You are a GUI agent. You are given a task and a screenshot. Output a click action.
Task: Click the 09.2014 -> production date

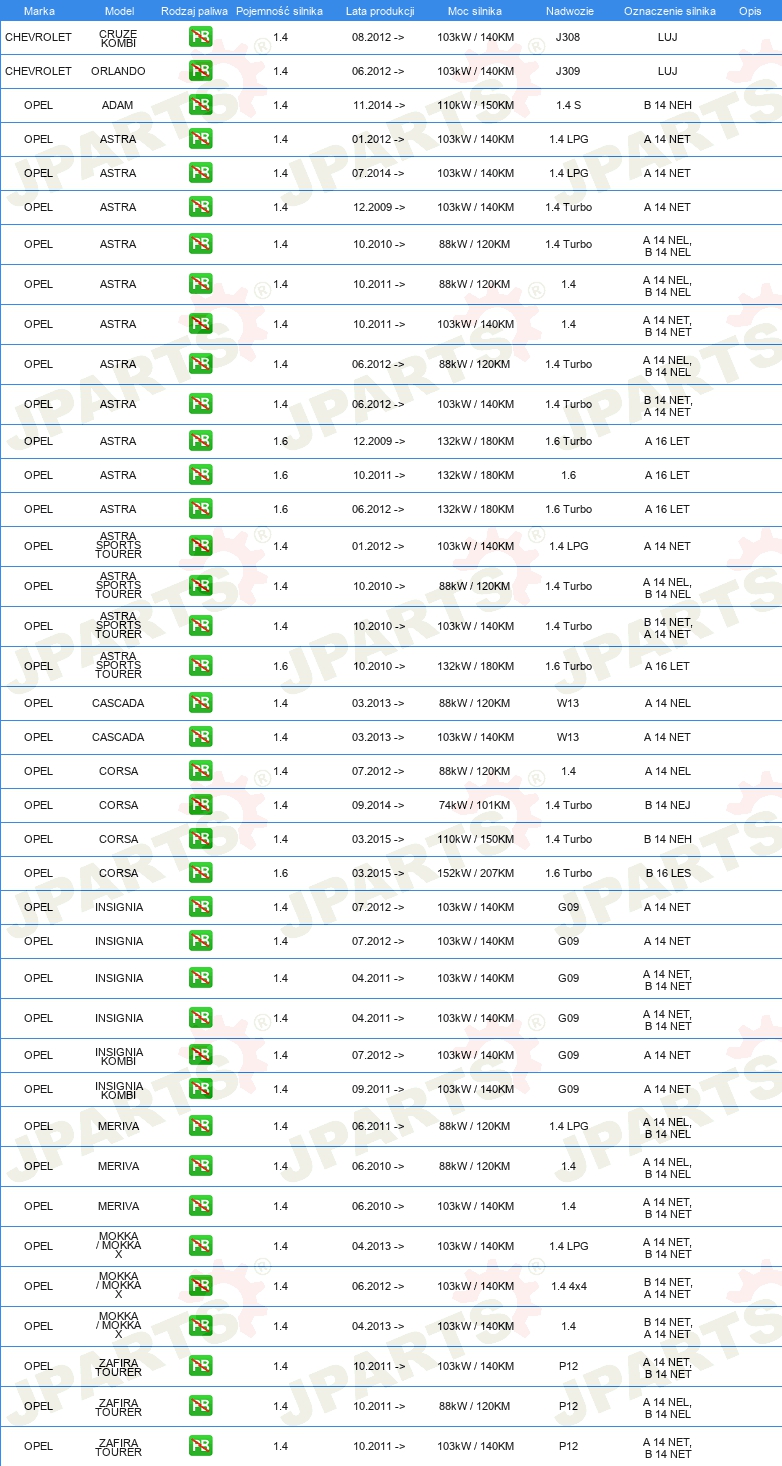[379, 805]
